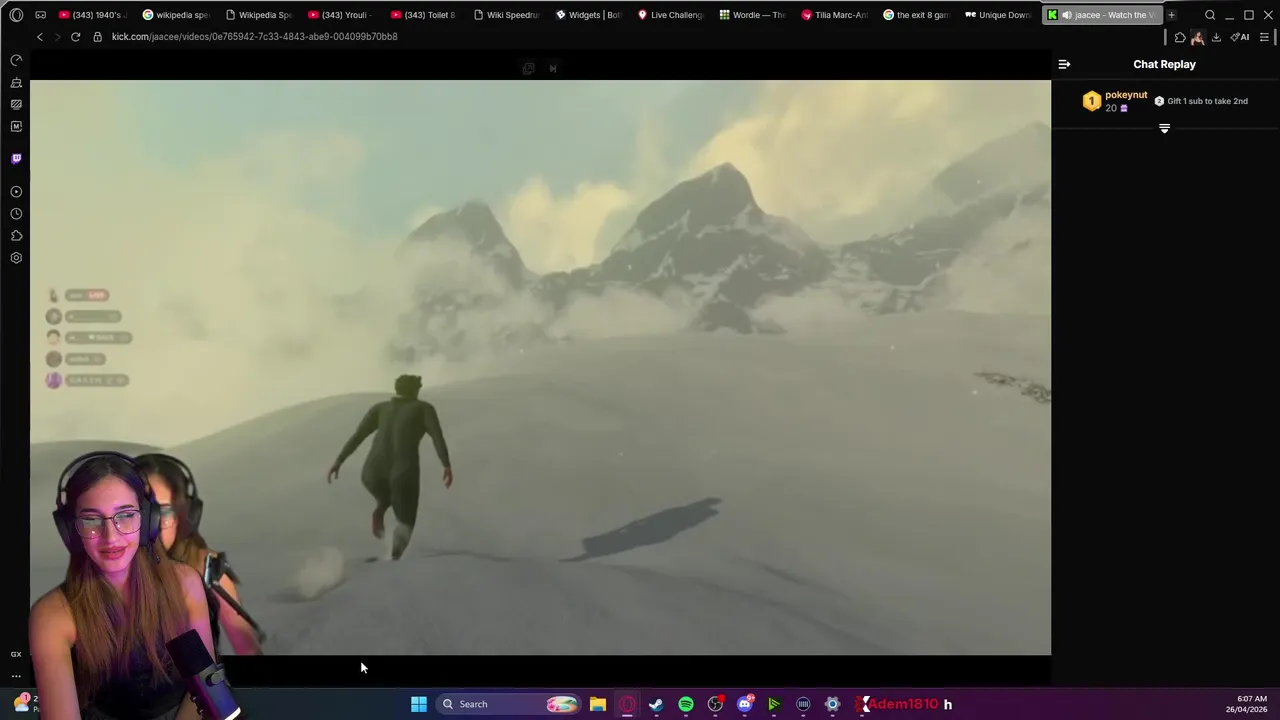Viewport: 1280px width, 720px height.
Task: Open File Explorer from the taskbar
Action: pyautogui.click(x=597, y=704)
